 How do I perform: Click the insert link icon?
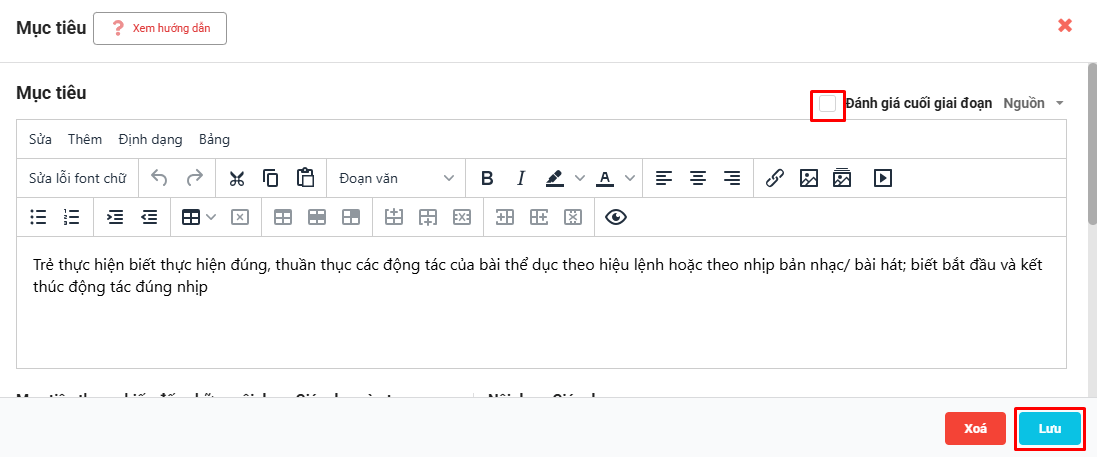click(774, 178)
